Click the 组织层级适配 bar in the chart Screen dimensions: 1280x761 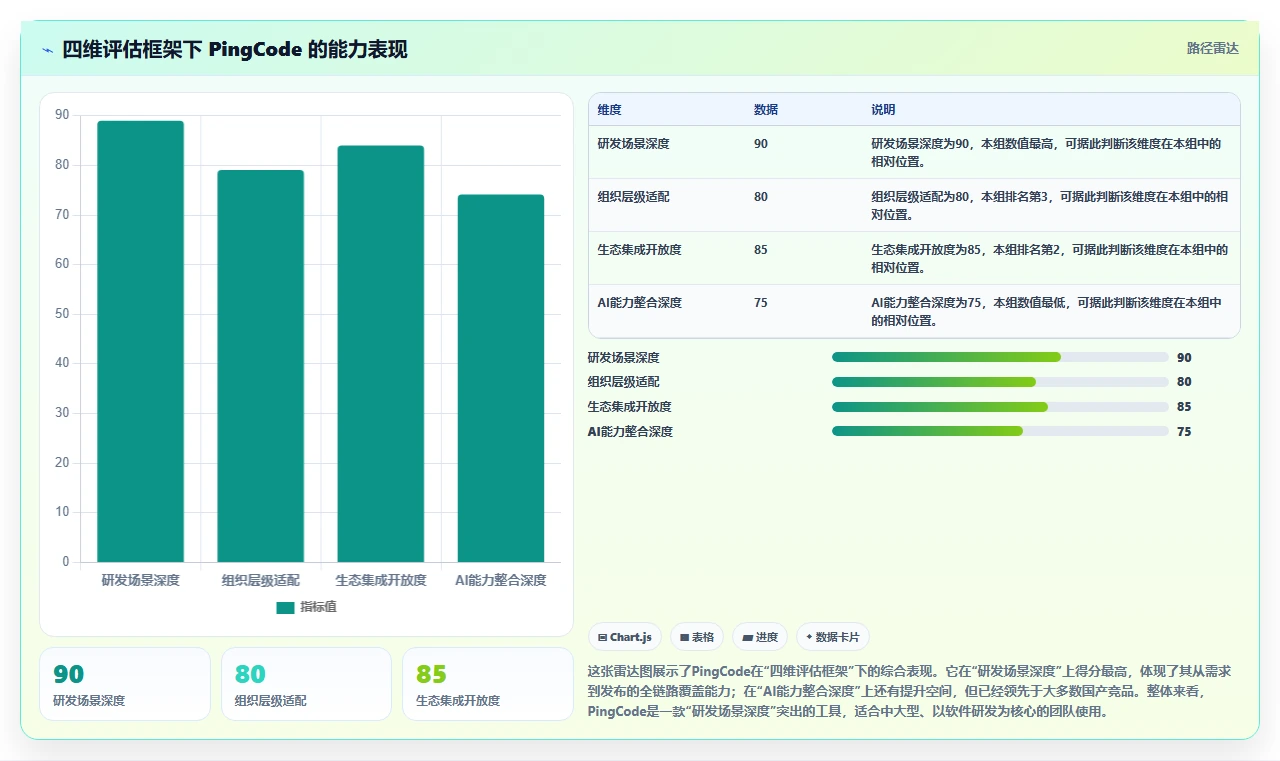(260, 366)
